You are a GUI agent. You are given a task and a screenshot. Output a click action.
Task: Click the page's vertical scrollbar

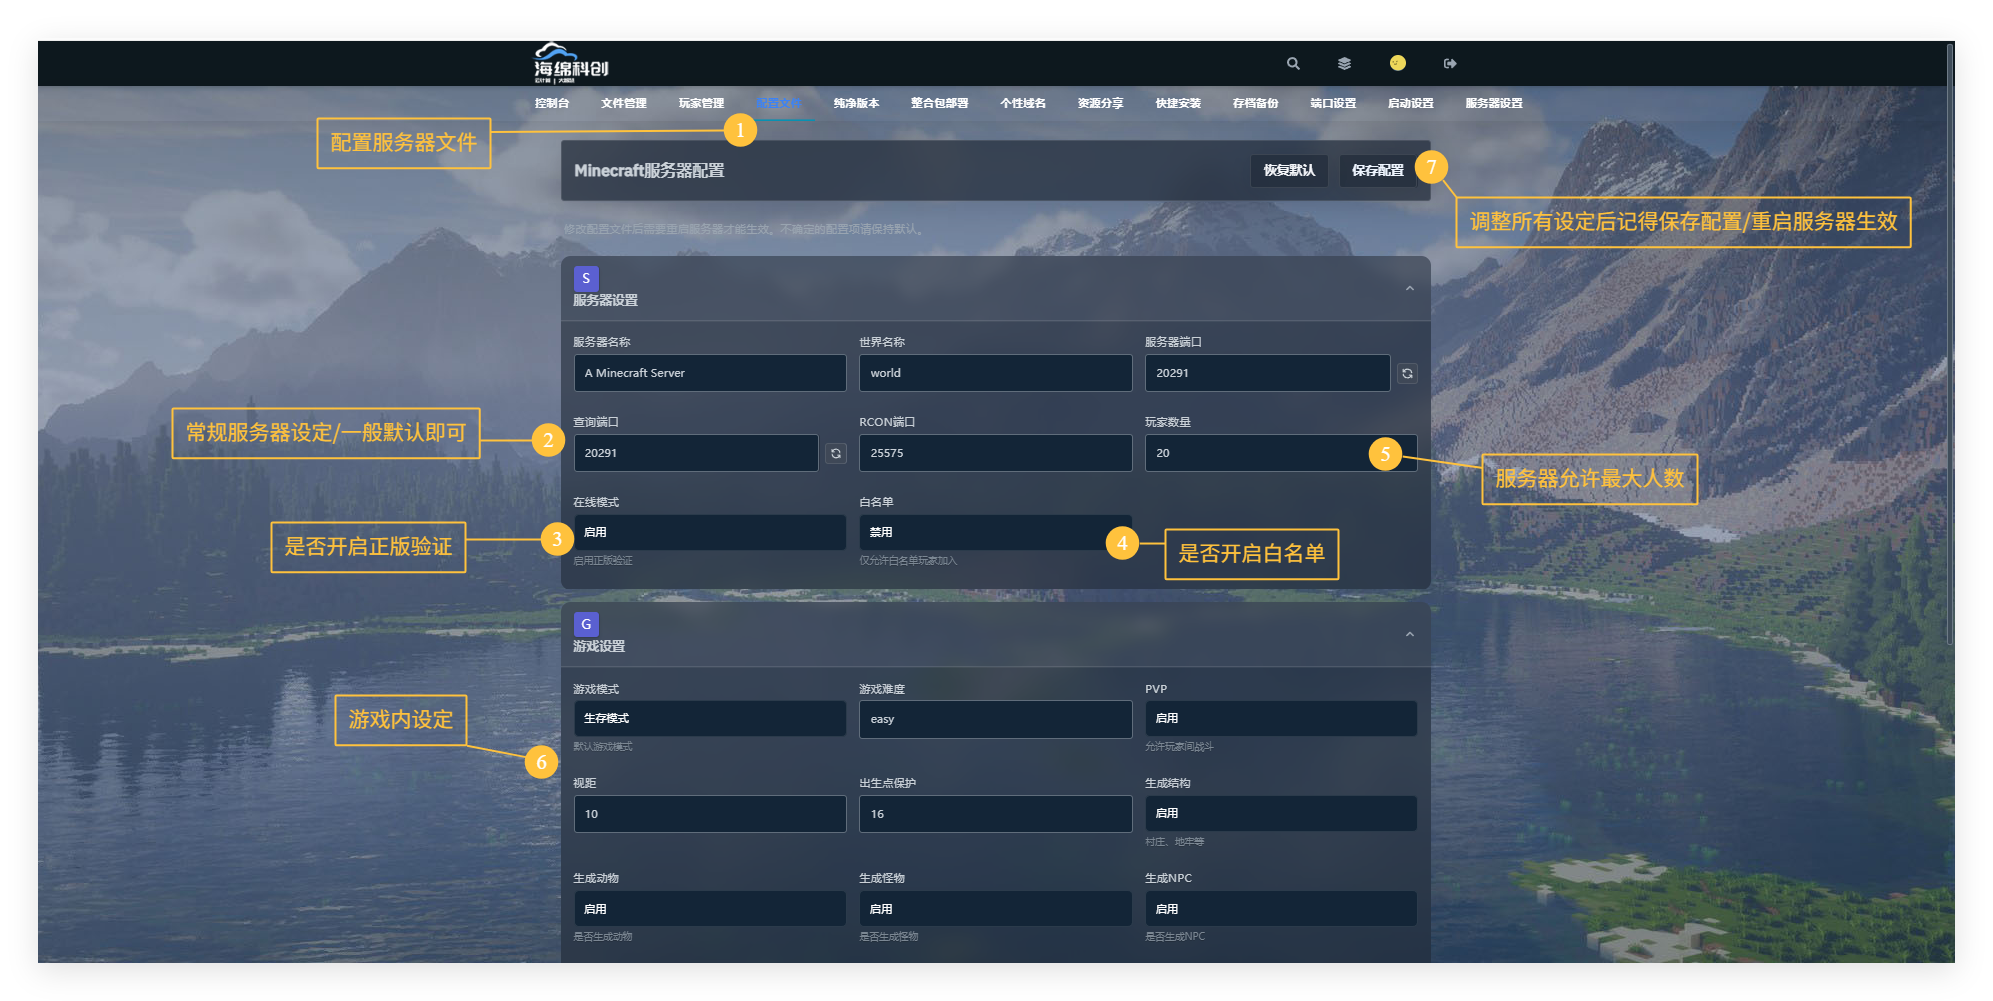point(1949,340)
